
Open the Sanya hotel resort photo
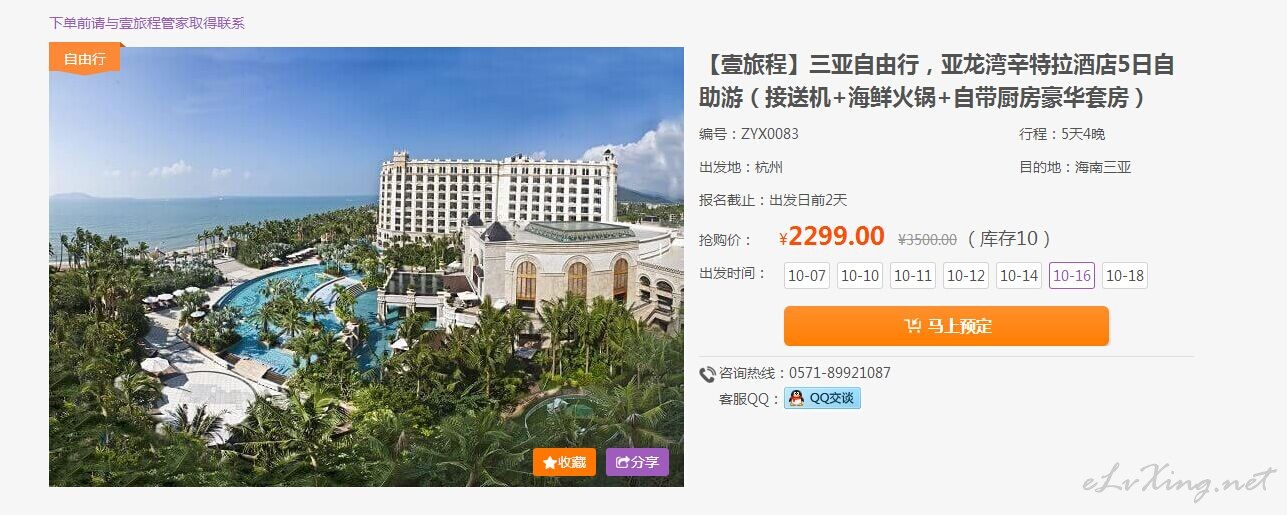[366, 267]
